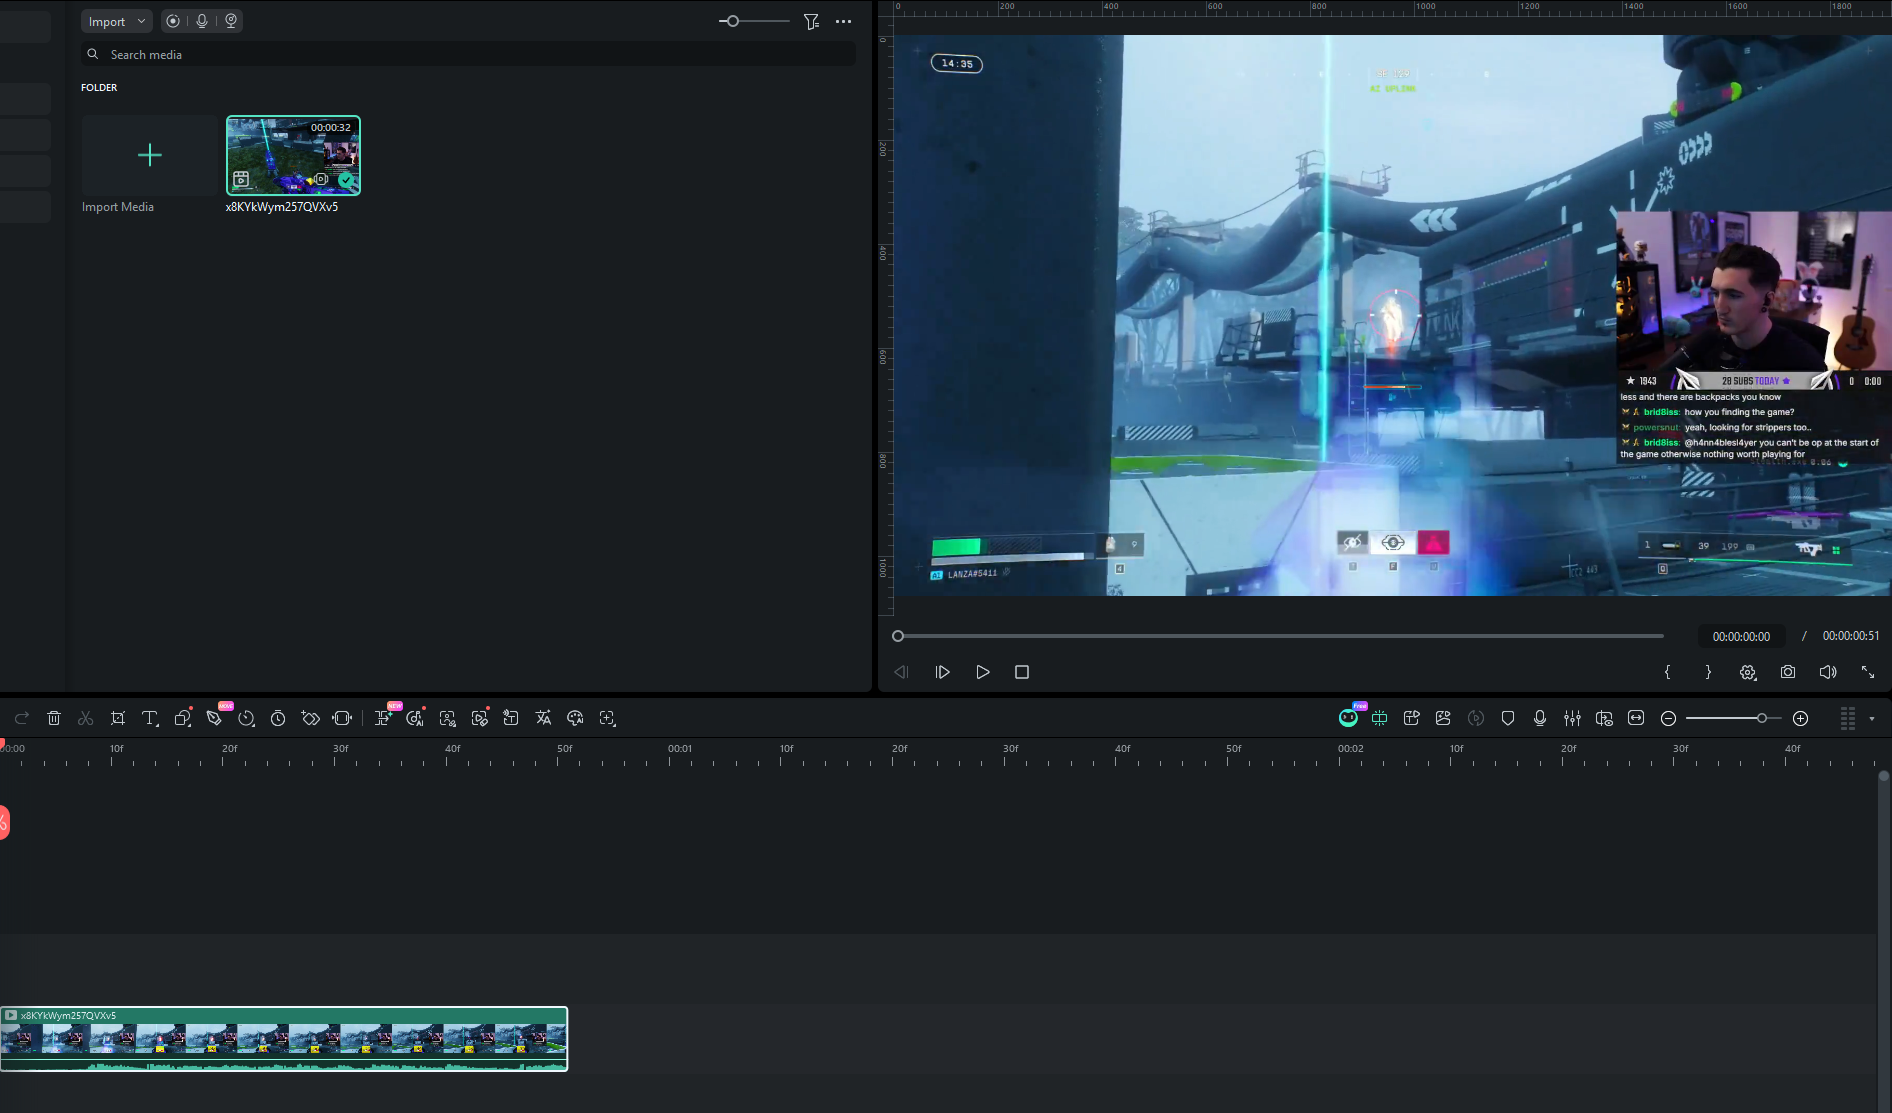Start a screen recording from the media panel
Image resolution: width=1892 pixels, height=1113 pixels.
173,21
